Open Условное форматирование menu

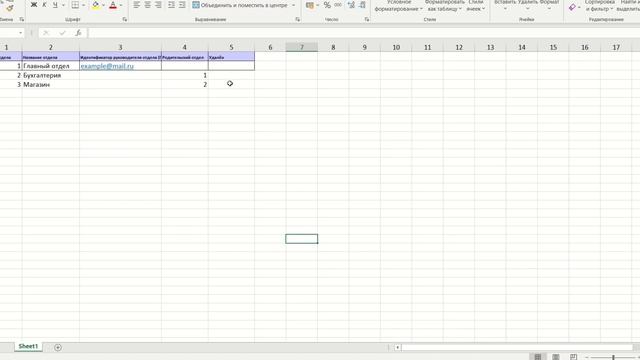click(399, 6)
